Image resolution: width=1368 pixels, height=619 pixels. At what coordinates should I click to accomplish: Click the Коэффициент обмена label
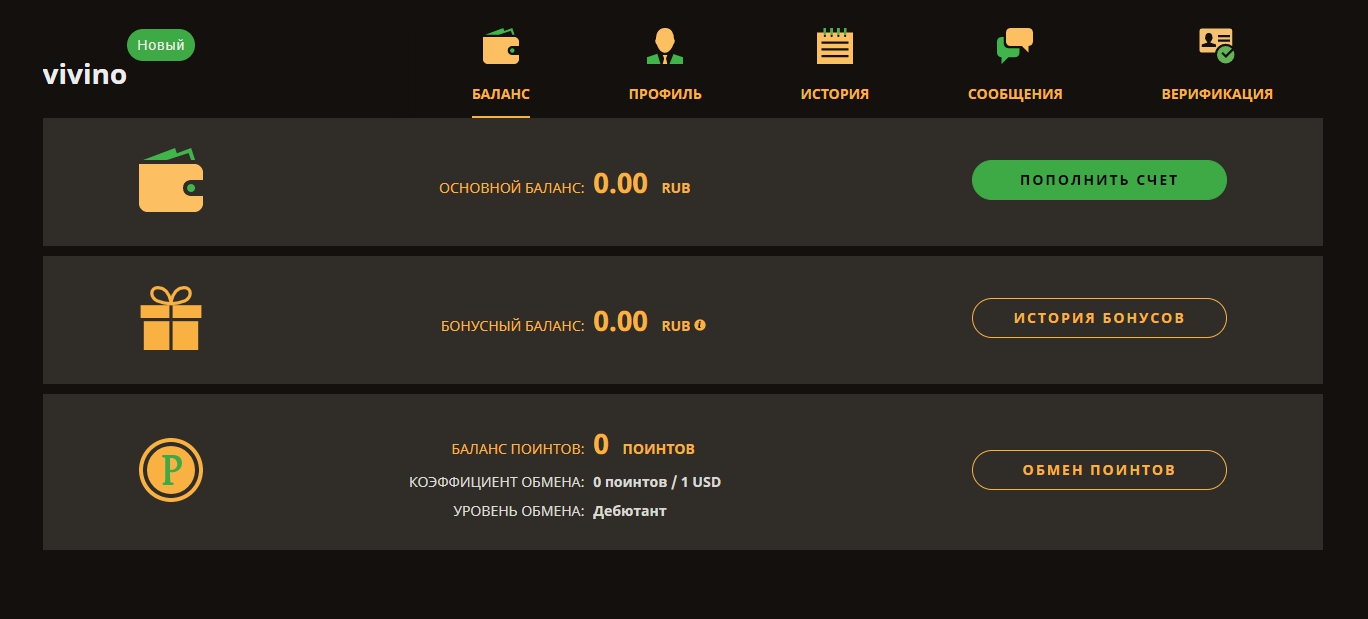pyautogui.click(x=497, y=482)
